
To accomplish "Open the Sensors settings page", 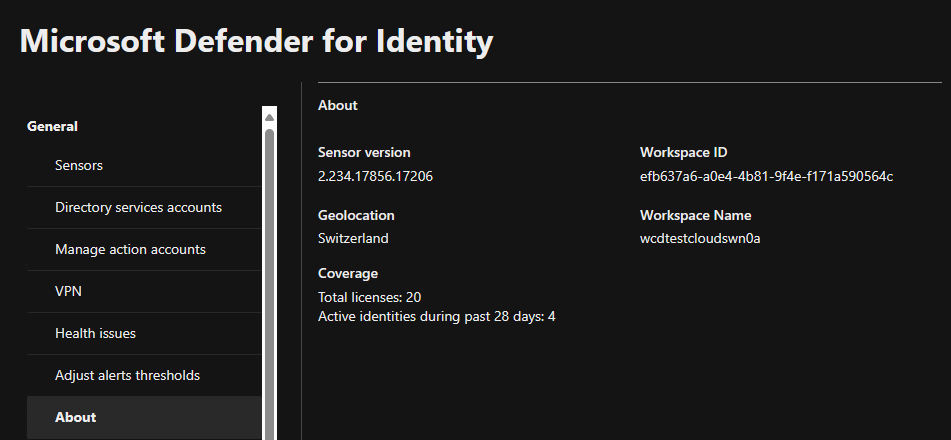I will click(144, 166).
